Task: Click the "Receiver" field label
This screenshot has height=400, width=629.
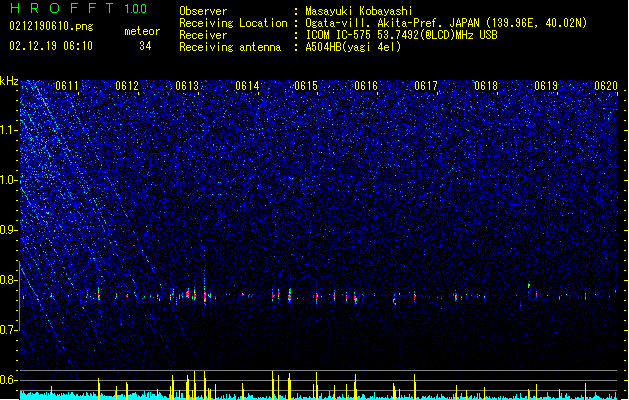Action: pos(203,35)
